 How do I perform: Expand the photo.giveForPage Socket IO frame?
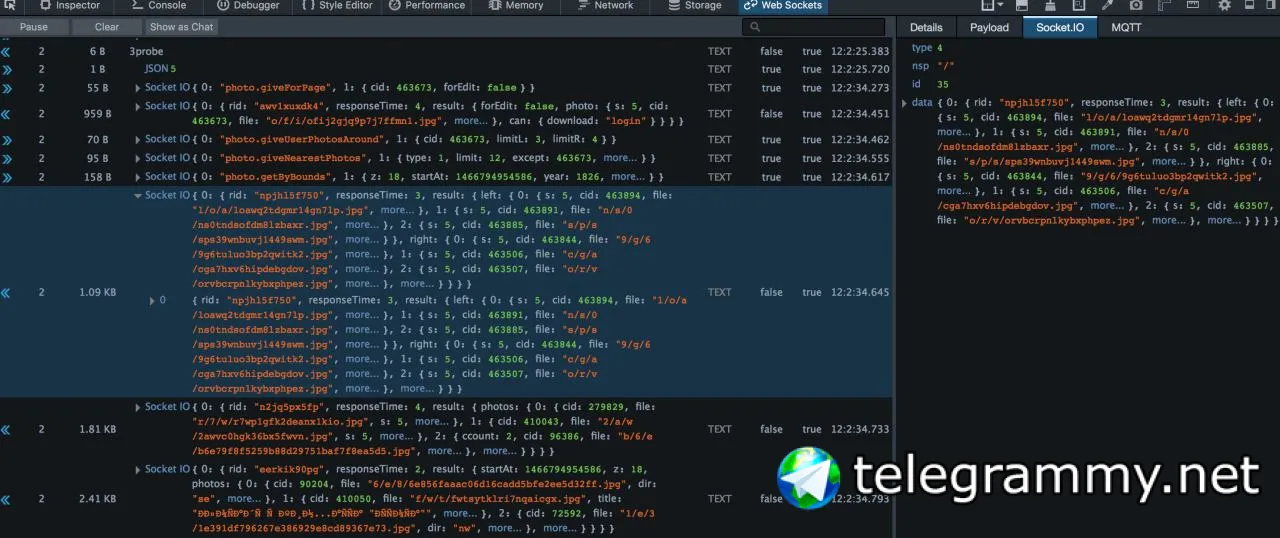[x=138, y=88]
